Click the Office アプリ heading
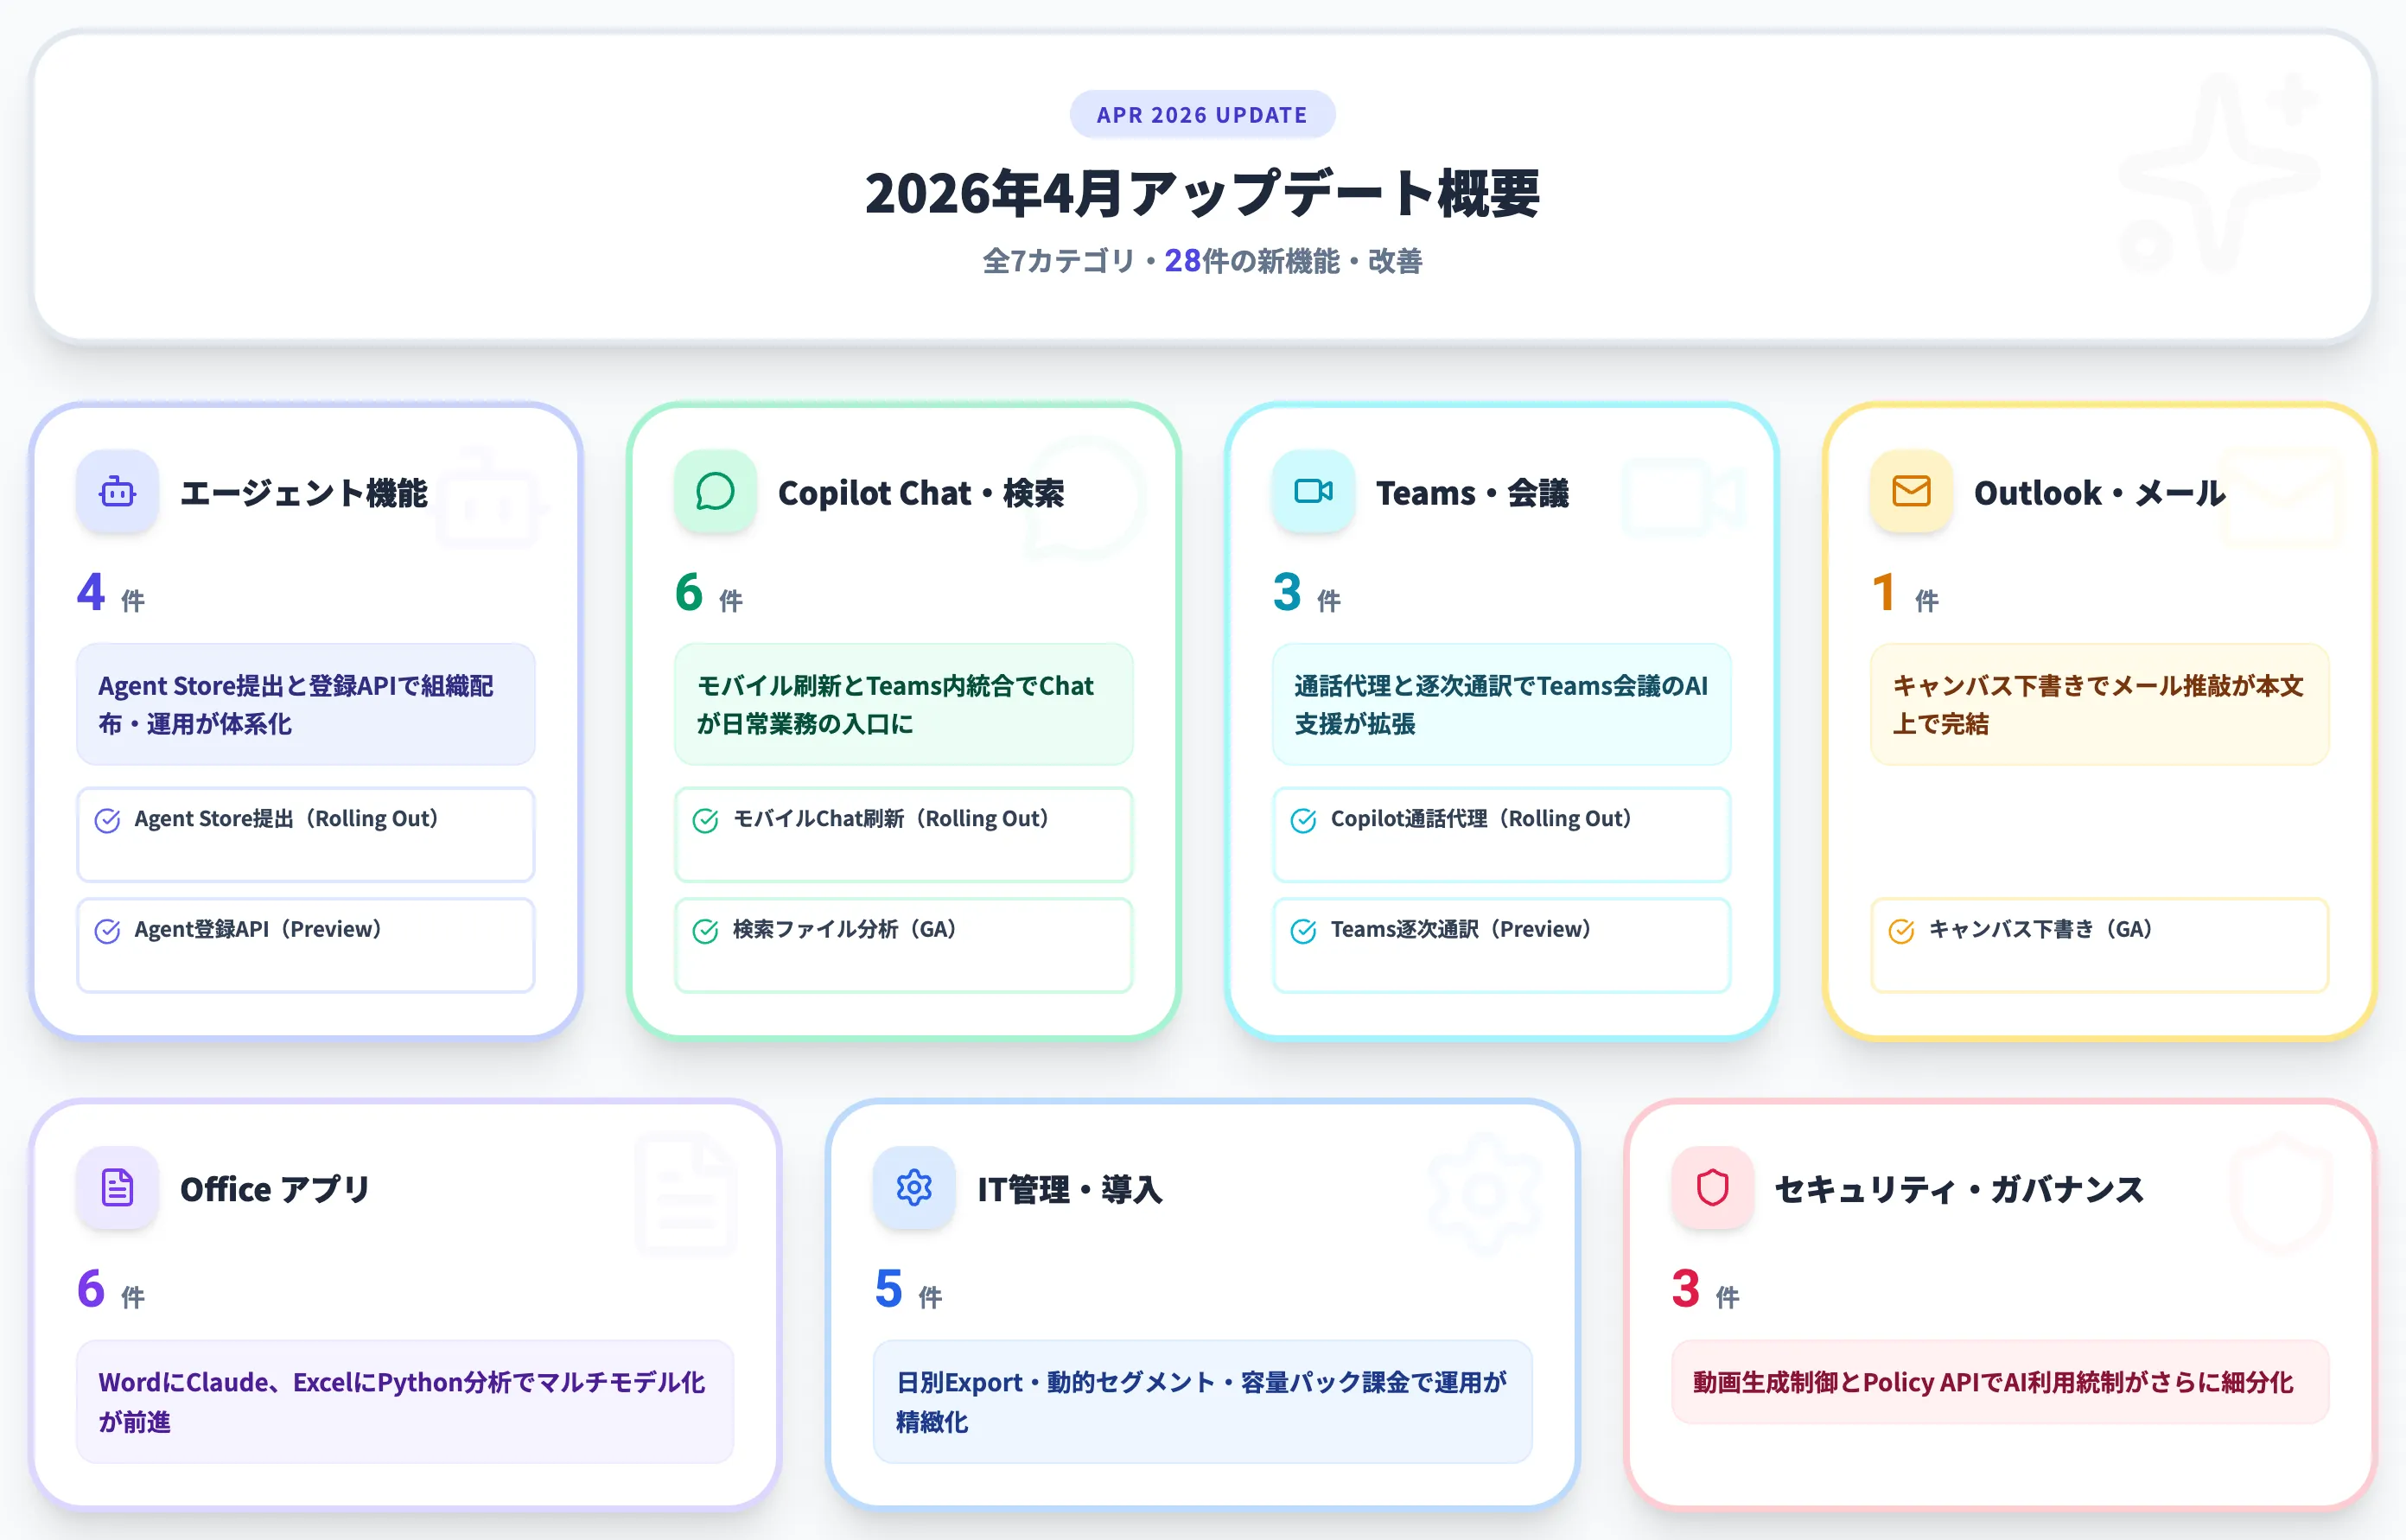 [x=275, y=1190]
